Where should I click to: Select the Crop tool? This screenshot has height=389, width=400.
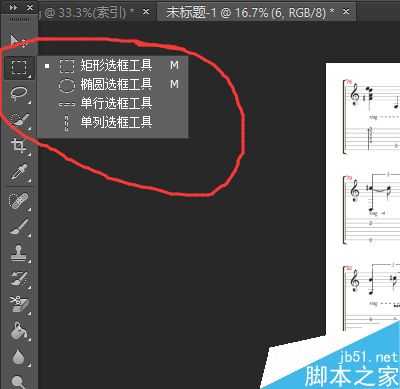(18, 146)
